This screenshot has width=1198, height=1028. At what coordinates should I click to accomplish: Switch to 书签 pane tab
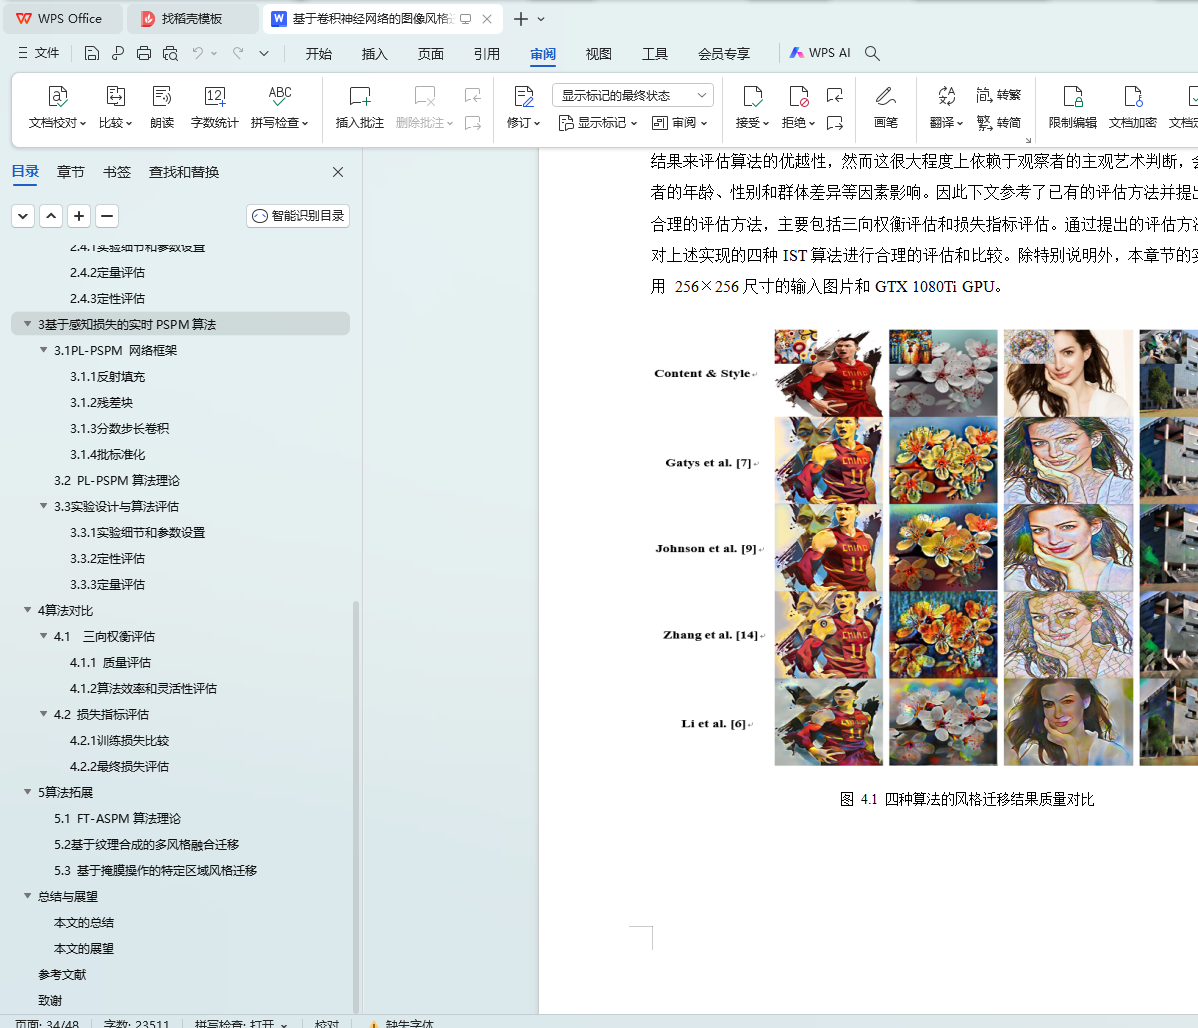(x=117, y=172)
